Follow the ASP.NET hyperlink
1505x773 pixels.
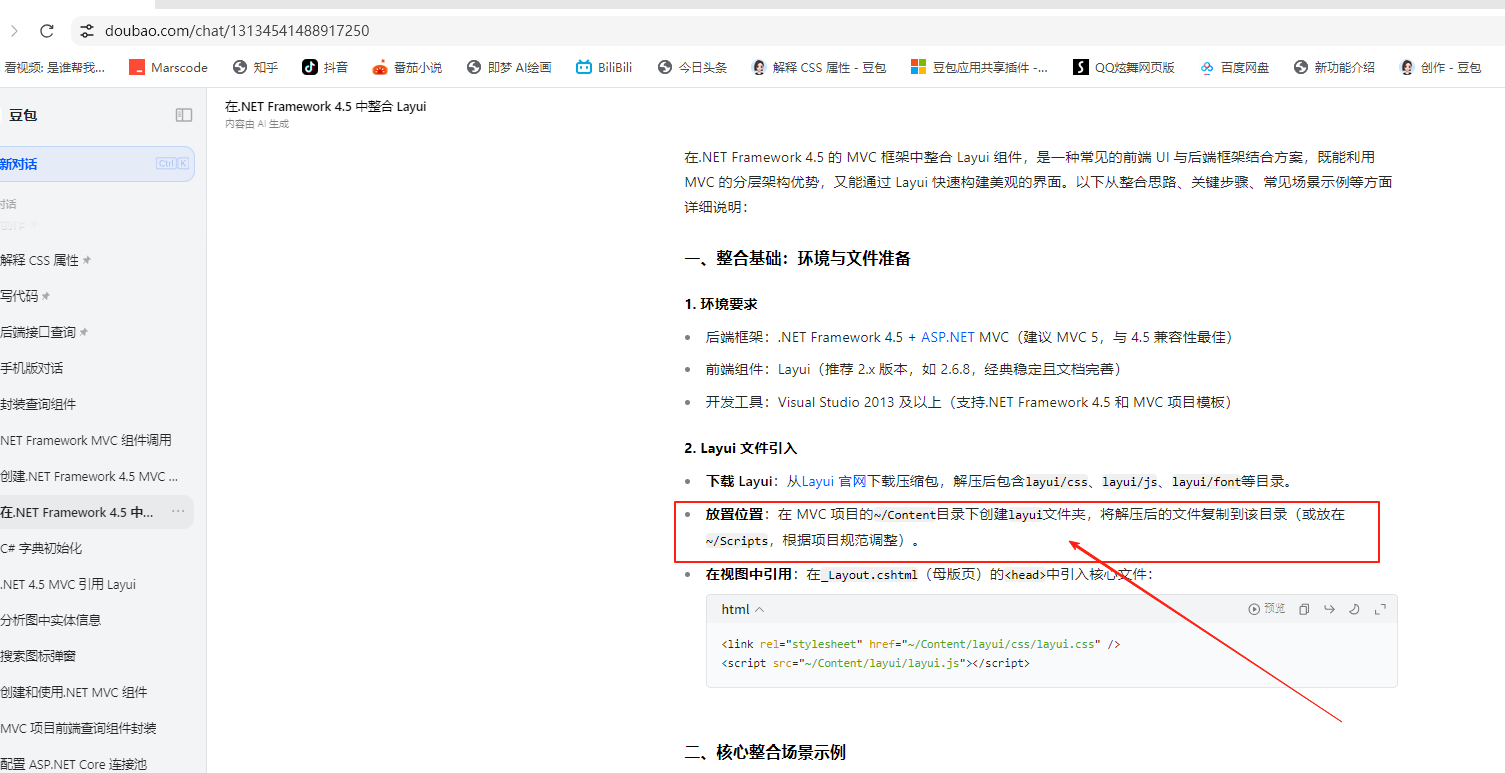point(948,338)
